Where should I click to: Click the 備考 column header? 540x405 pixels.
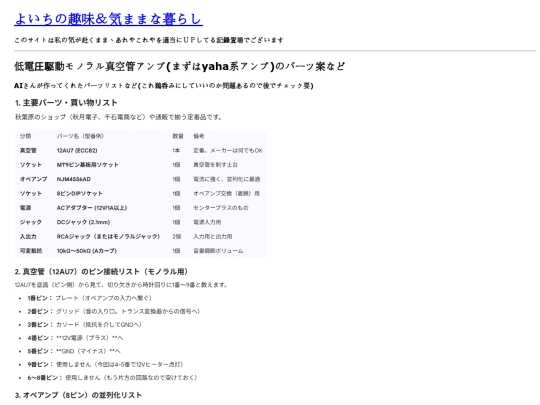click(x=199, y=136)
